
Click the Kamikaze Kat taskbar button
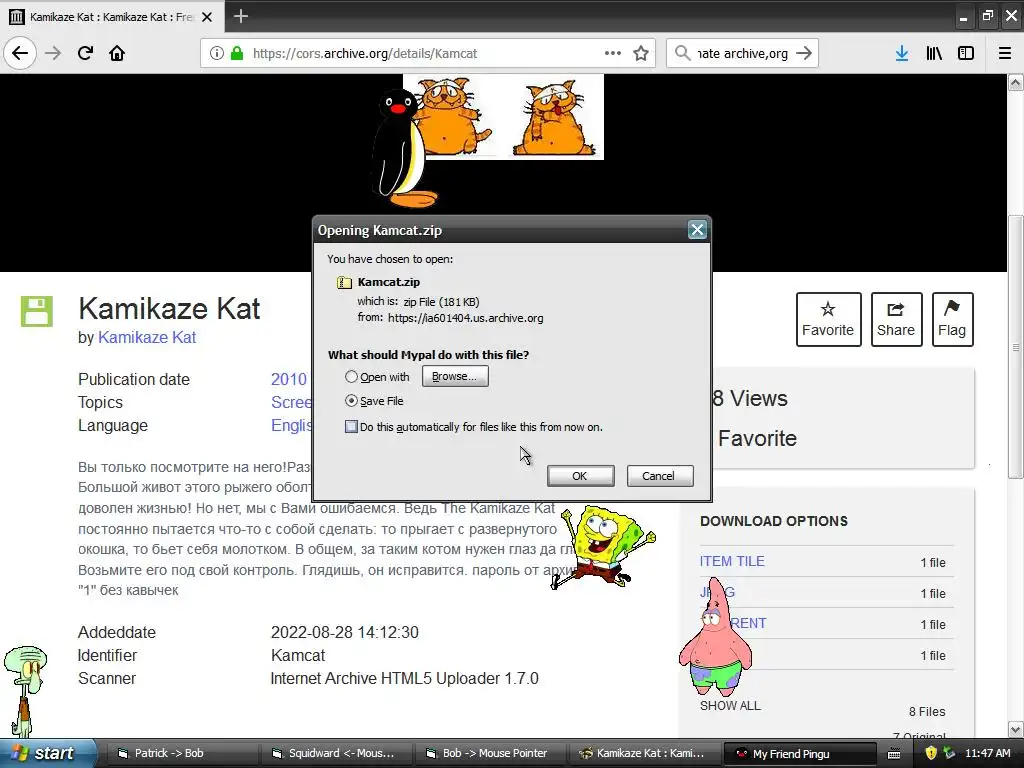click(x=647, y=754)
